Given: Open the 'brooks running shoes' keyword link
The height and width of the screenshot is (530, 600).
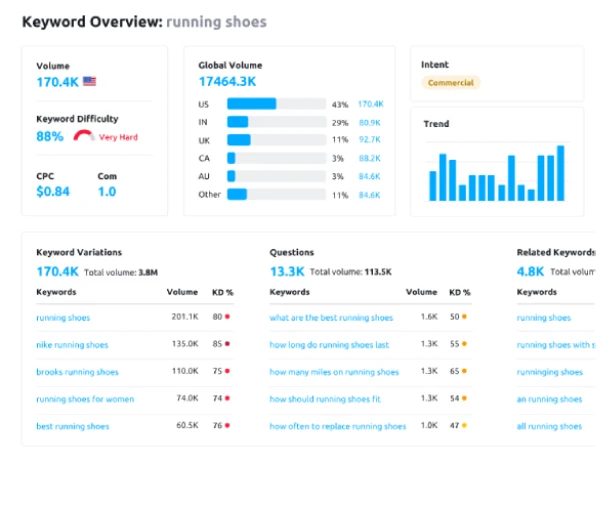Looking at the screenshot, I should (77, 372).
